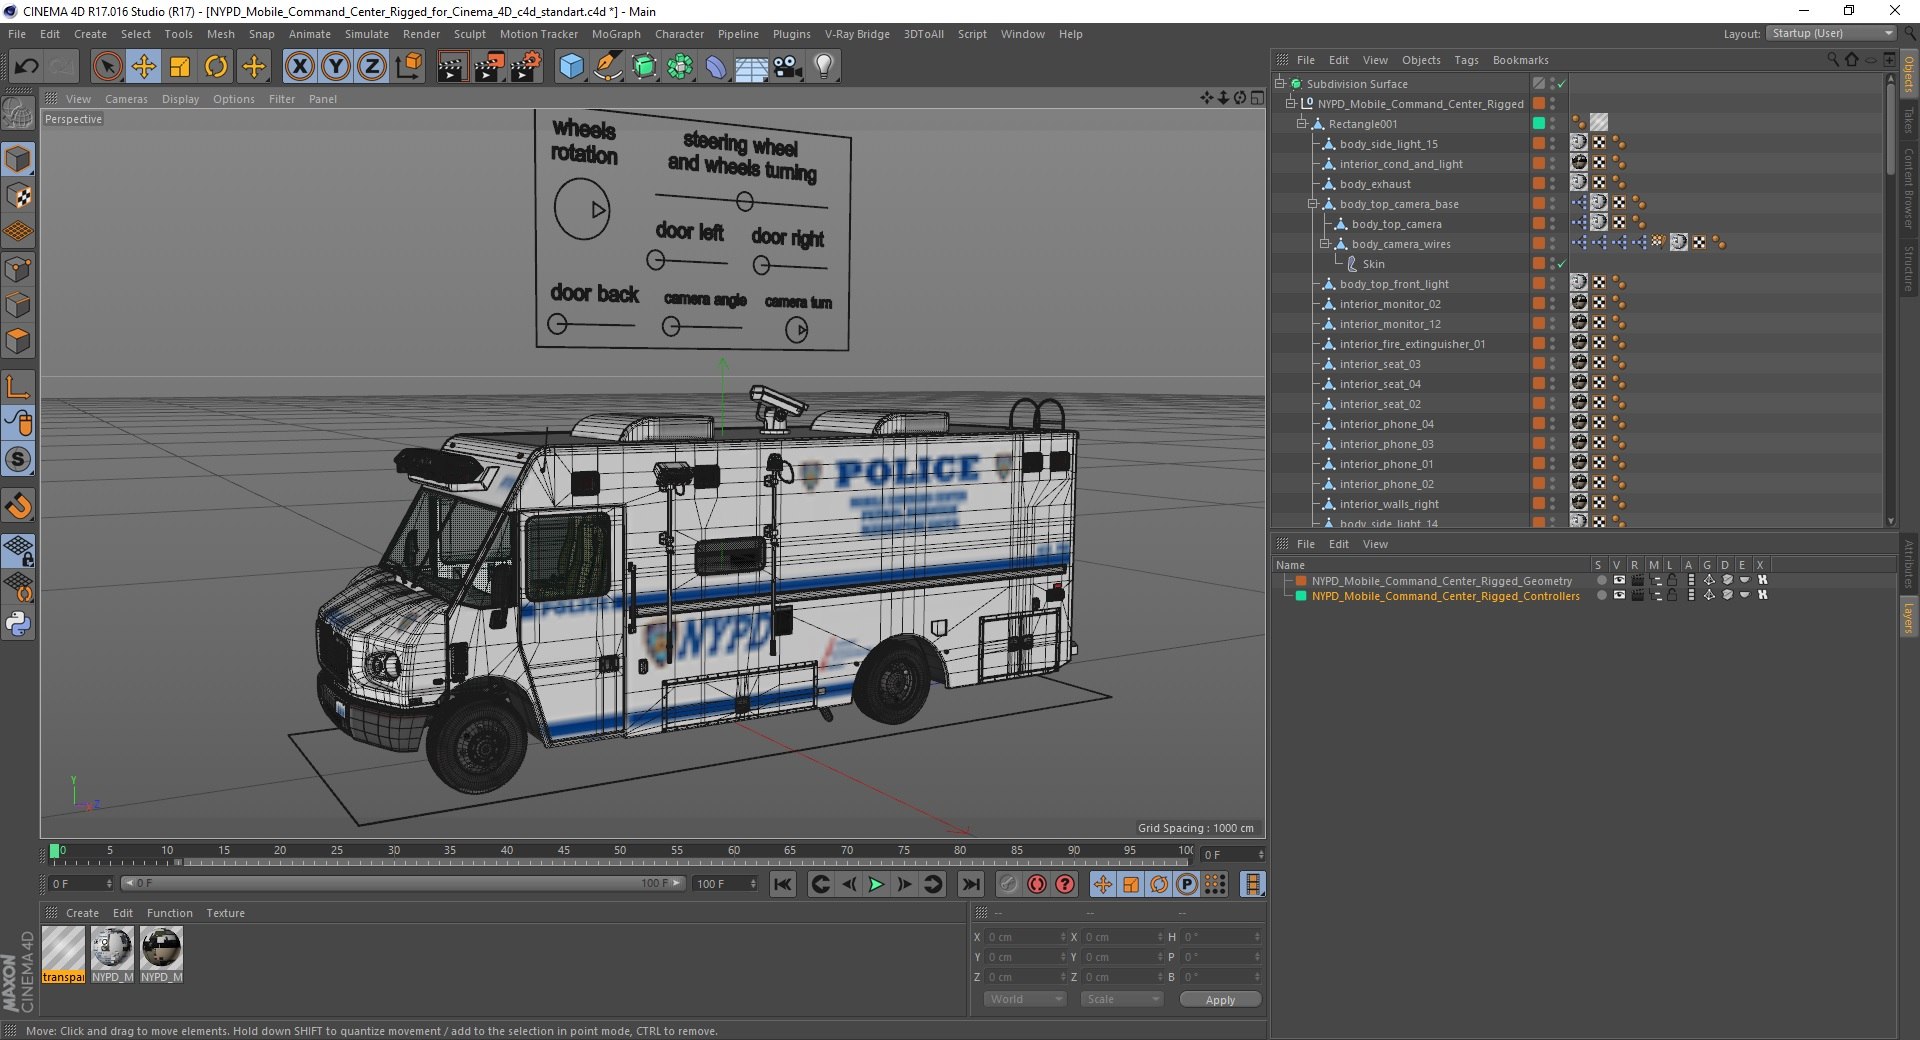Collapse the body_camera_wires node
Viewport: 1920px width, 1040px height.
coord(1324,244)
